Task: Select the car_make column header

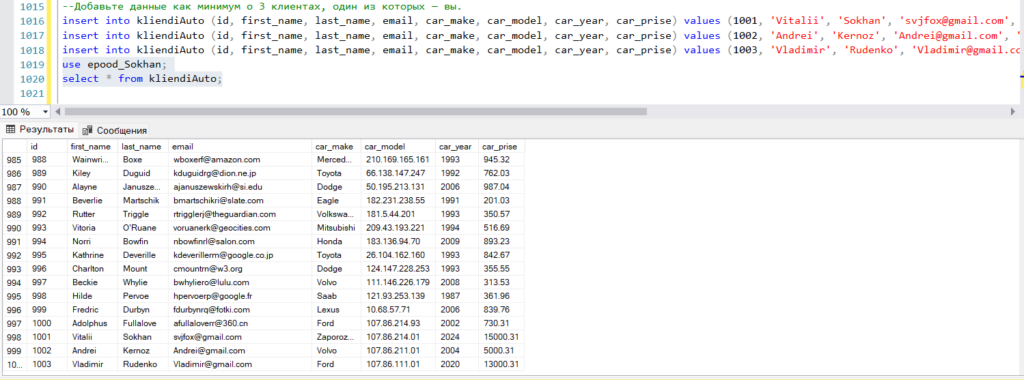Action: click(x=336, y=146)
